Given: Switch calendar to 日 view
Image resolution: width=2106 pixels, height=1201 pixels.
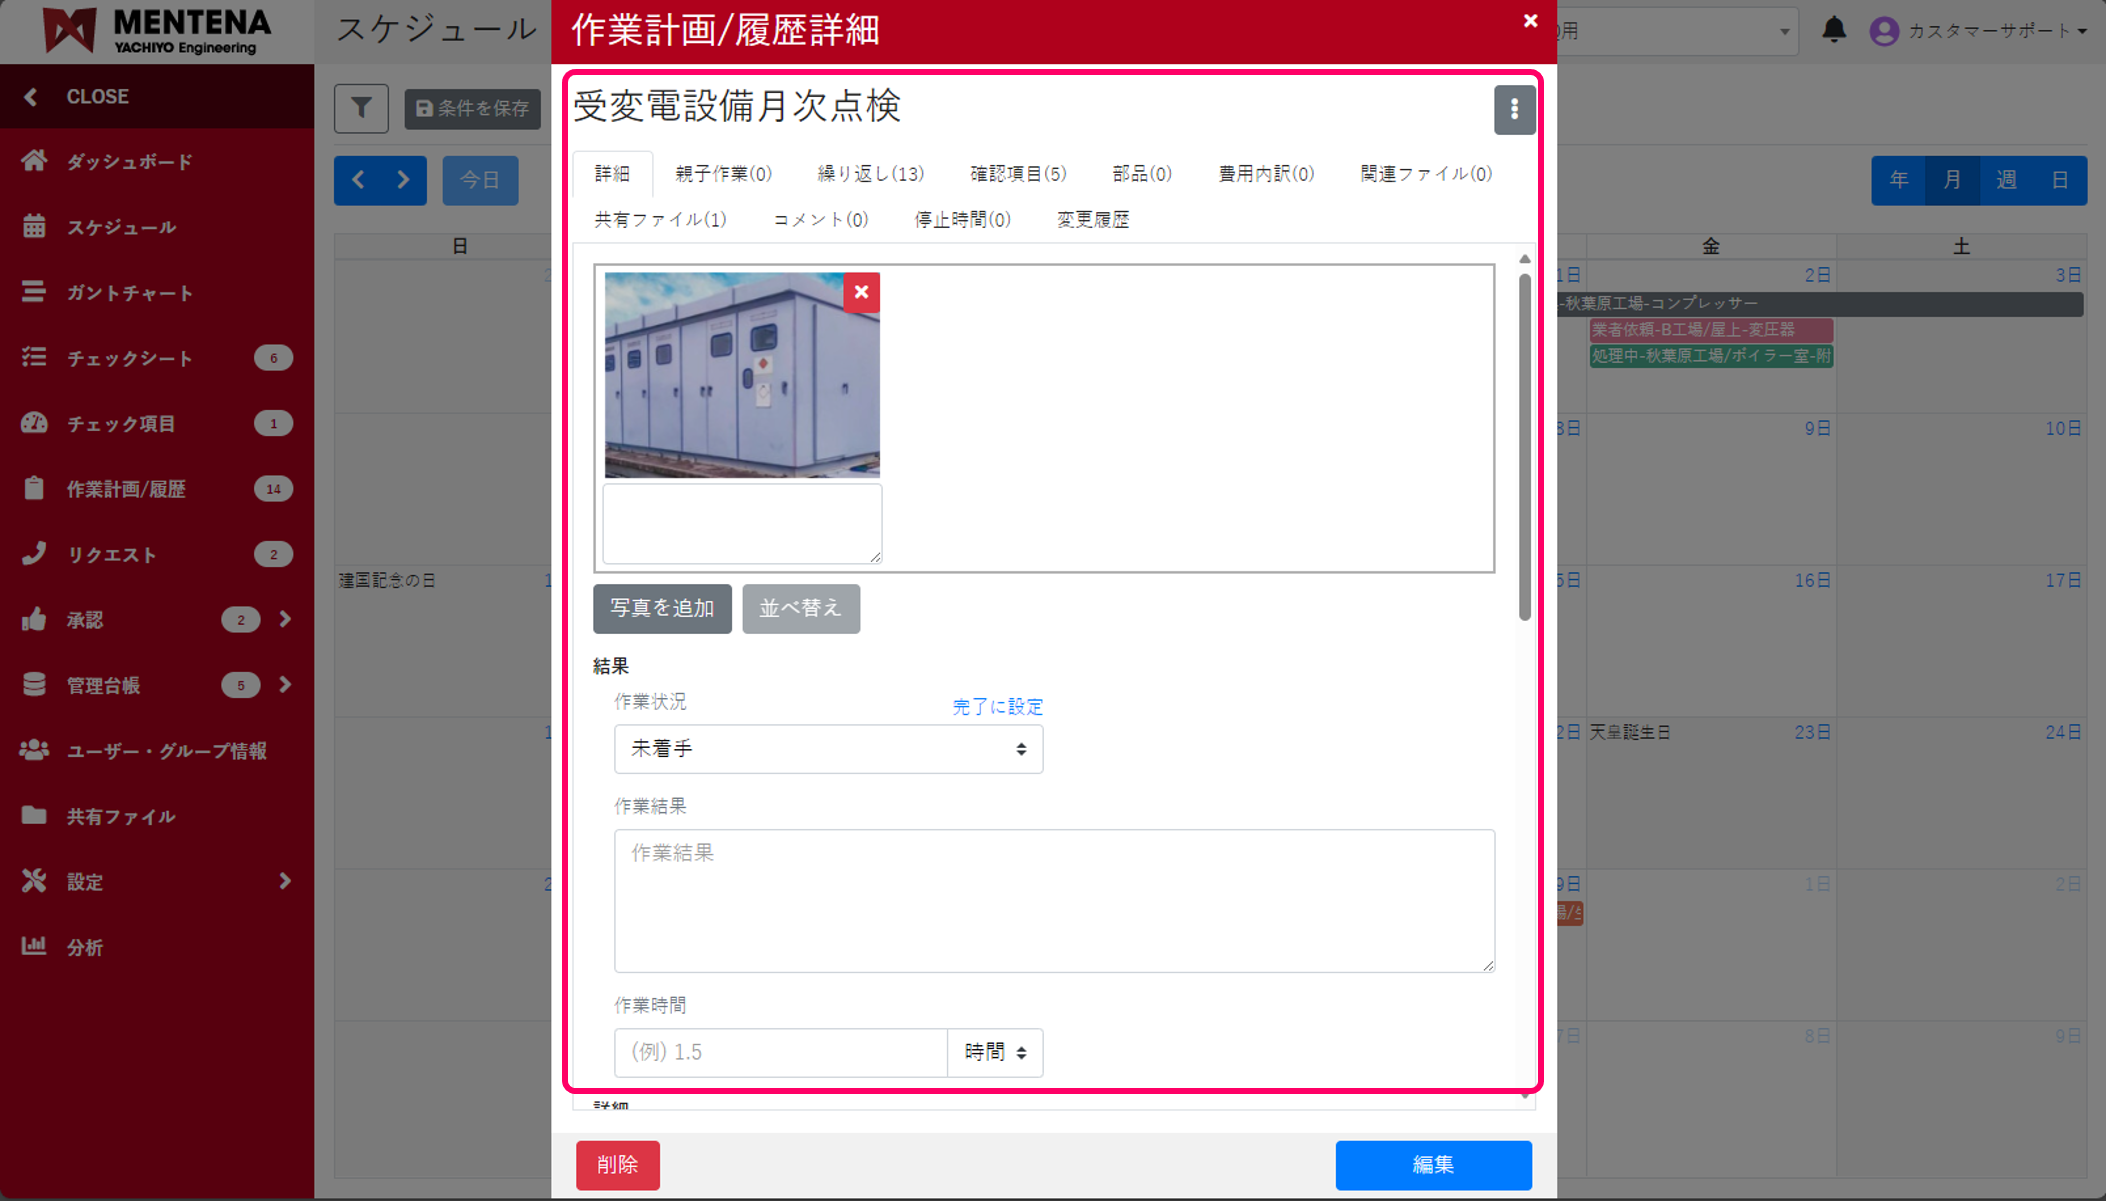Looking at the screenshot, I should pos(2060,180).
